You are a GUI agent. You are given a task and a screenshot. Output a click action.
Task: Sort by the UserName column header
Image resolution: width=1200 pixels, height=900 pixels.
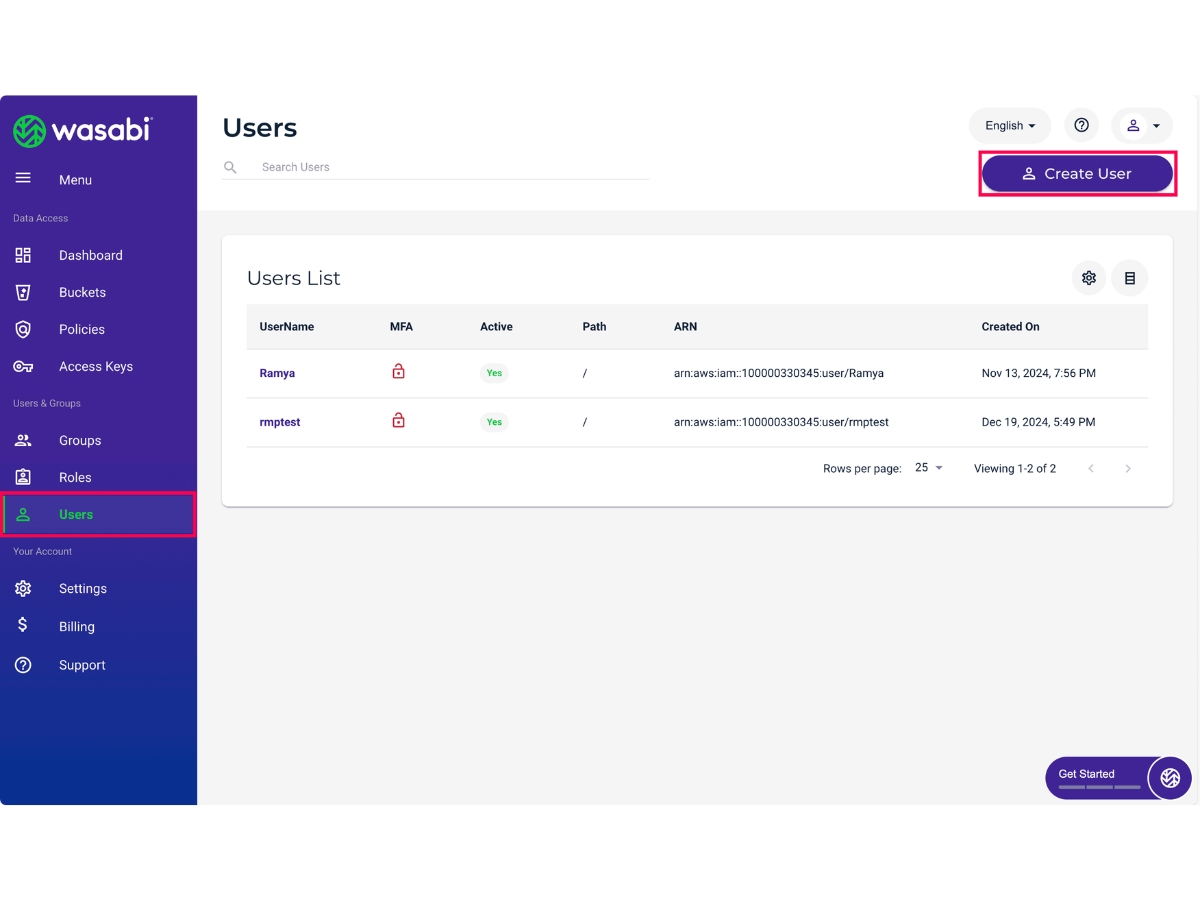click(x=287, y=326)
